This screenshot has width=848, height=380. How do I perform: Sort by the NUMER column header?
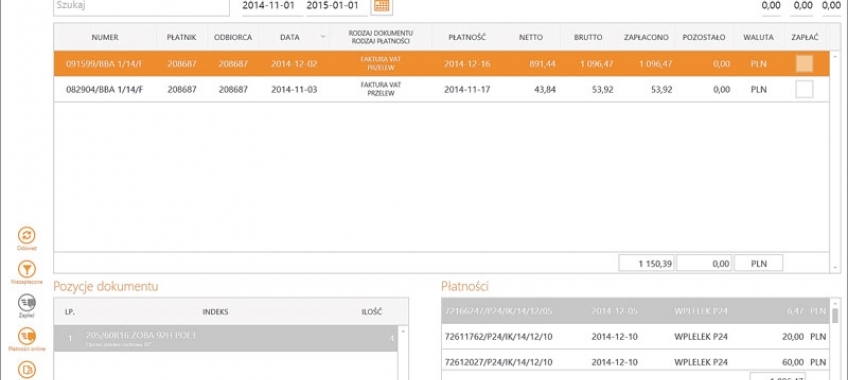tap(105, 37)
